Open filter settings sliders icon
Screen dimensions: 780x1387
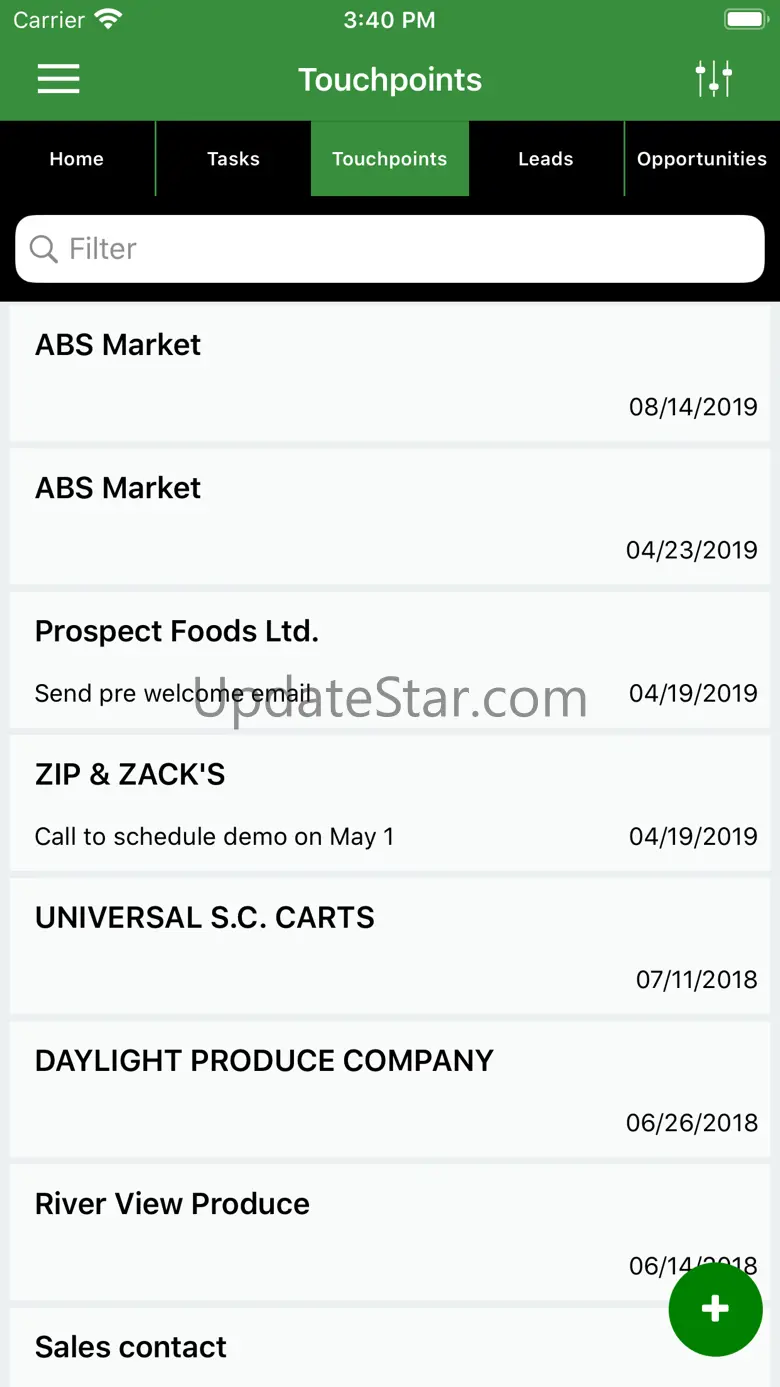[714, 79]
